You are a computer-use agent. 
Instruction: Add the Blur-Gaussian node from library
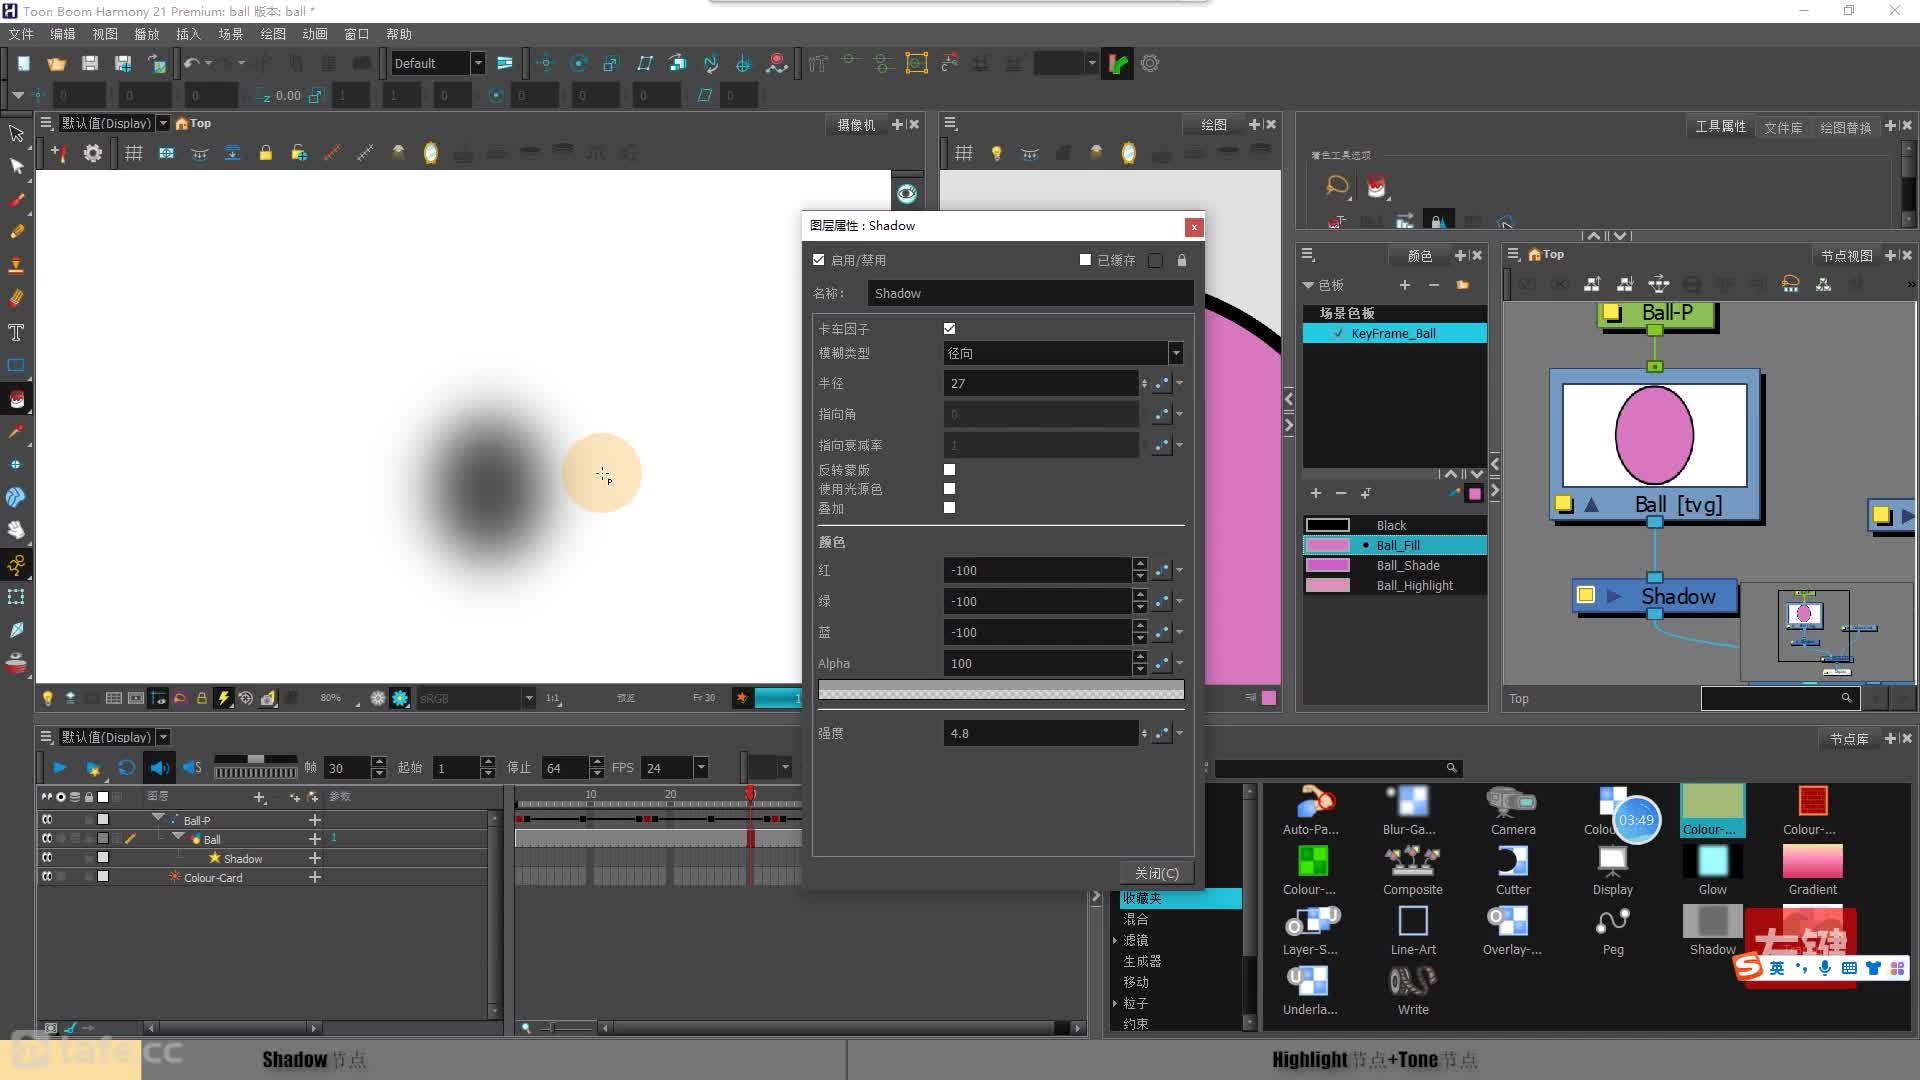[1410, 810]
